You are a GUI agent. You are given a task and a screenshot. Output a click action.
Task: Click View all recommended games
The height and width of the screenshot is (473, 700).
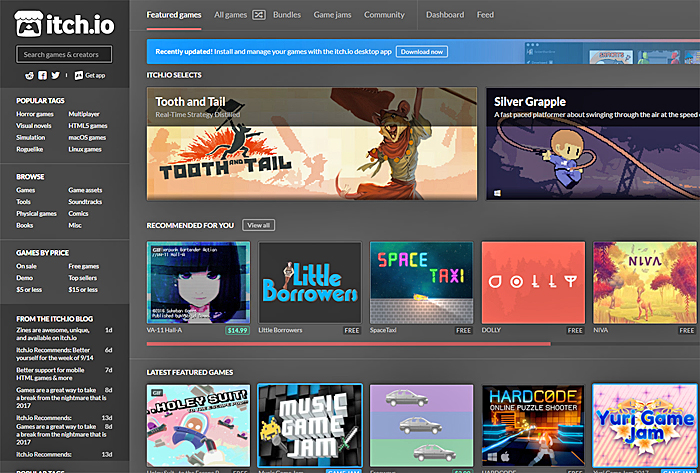click(258, 225)
